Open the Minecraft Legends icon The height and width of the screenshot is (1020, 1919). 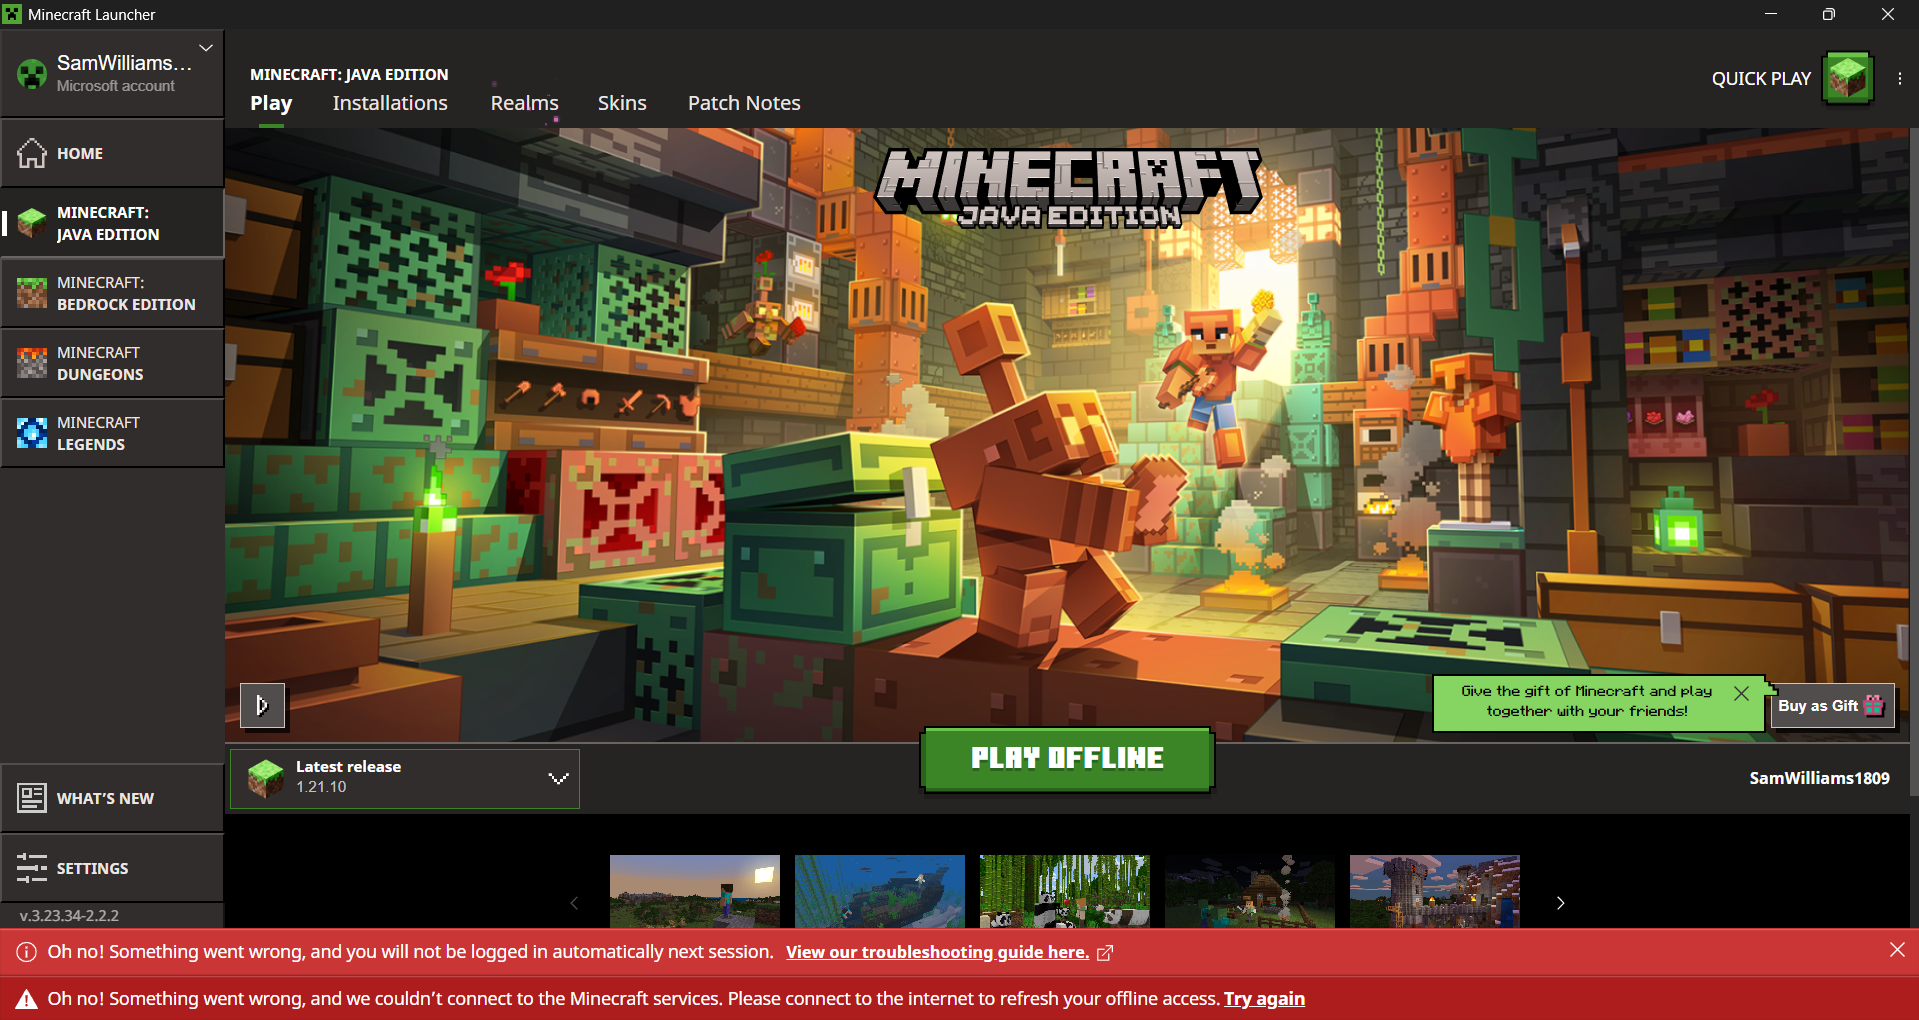32,433
